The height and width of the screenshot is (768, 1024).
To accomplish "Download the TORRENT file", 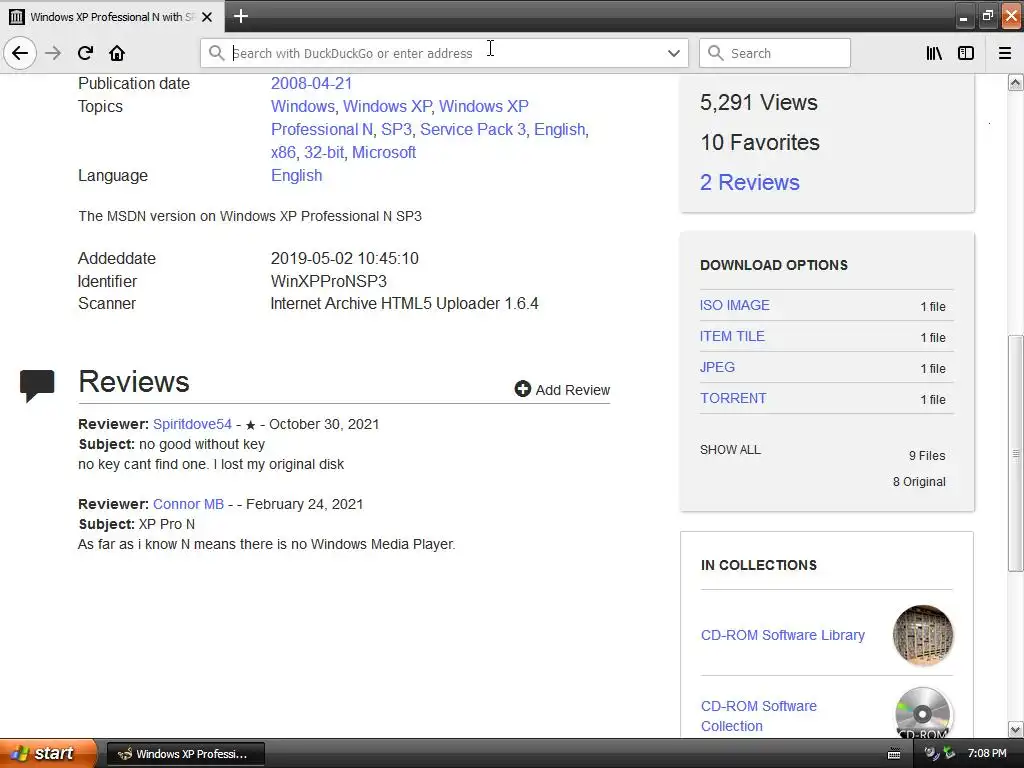I will [733, 398].
